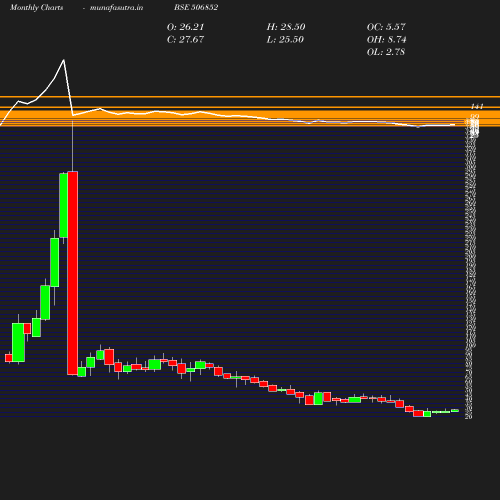Select the close value 'C: 27.67'
This screenshot has height=500, width=500.
pyautogui.click(x=185, y=39)
